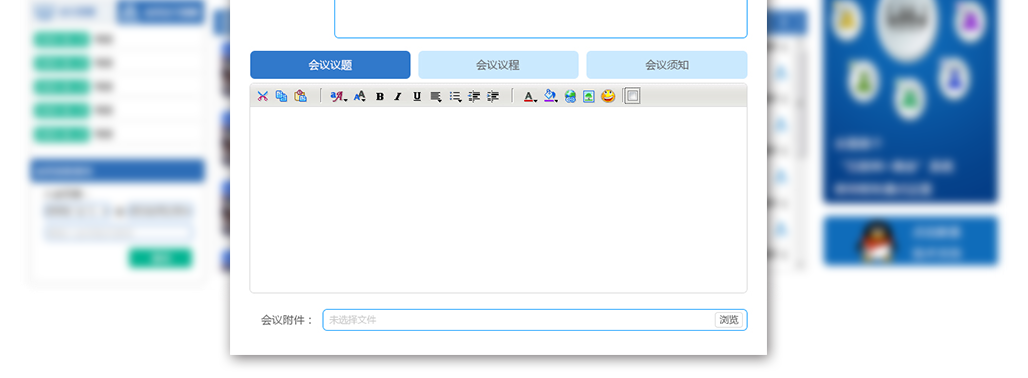Toggle underline formatting
1028x378 pixels.
click(x=417, y=96)
